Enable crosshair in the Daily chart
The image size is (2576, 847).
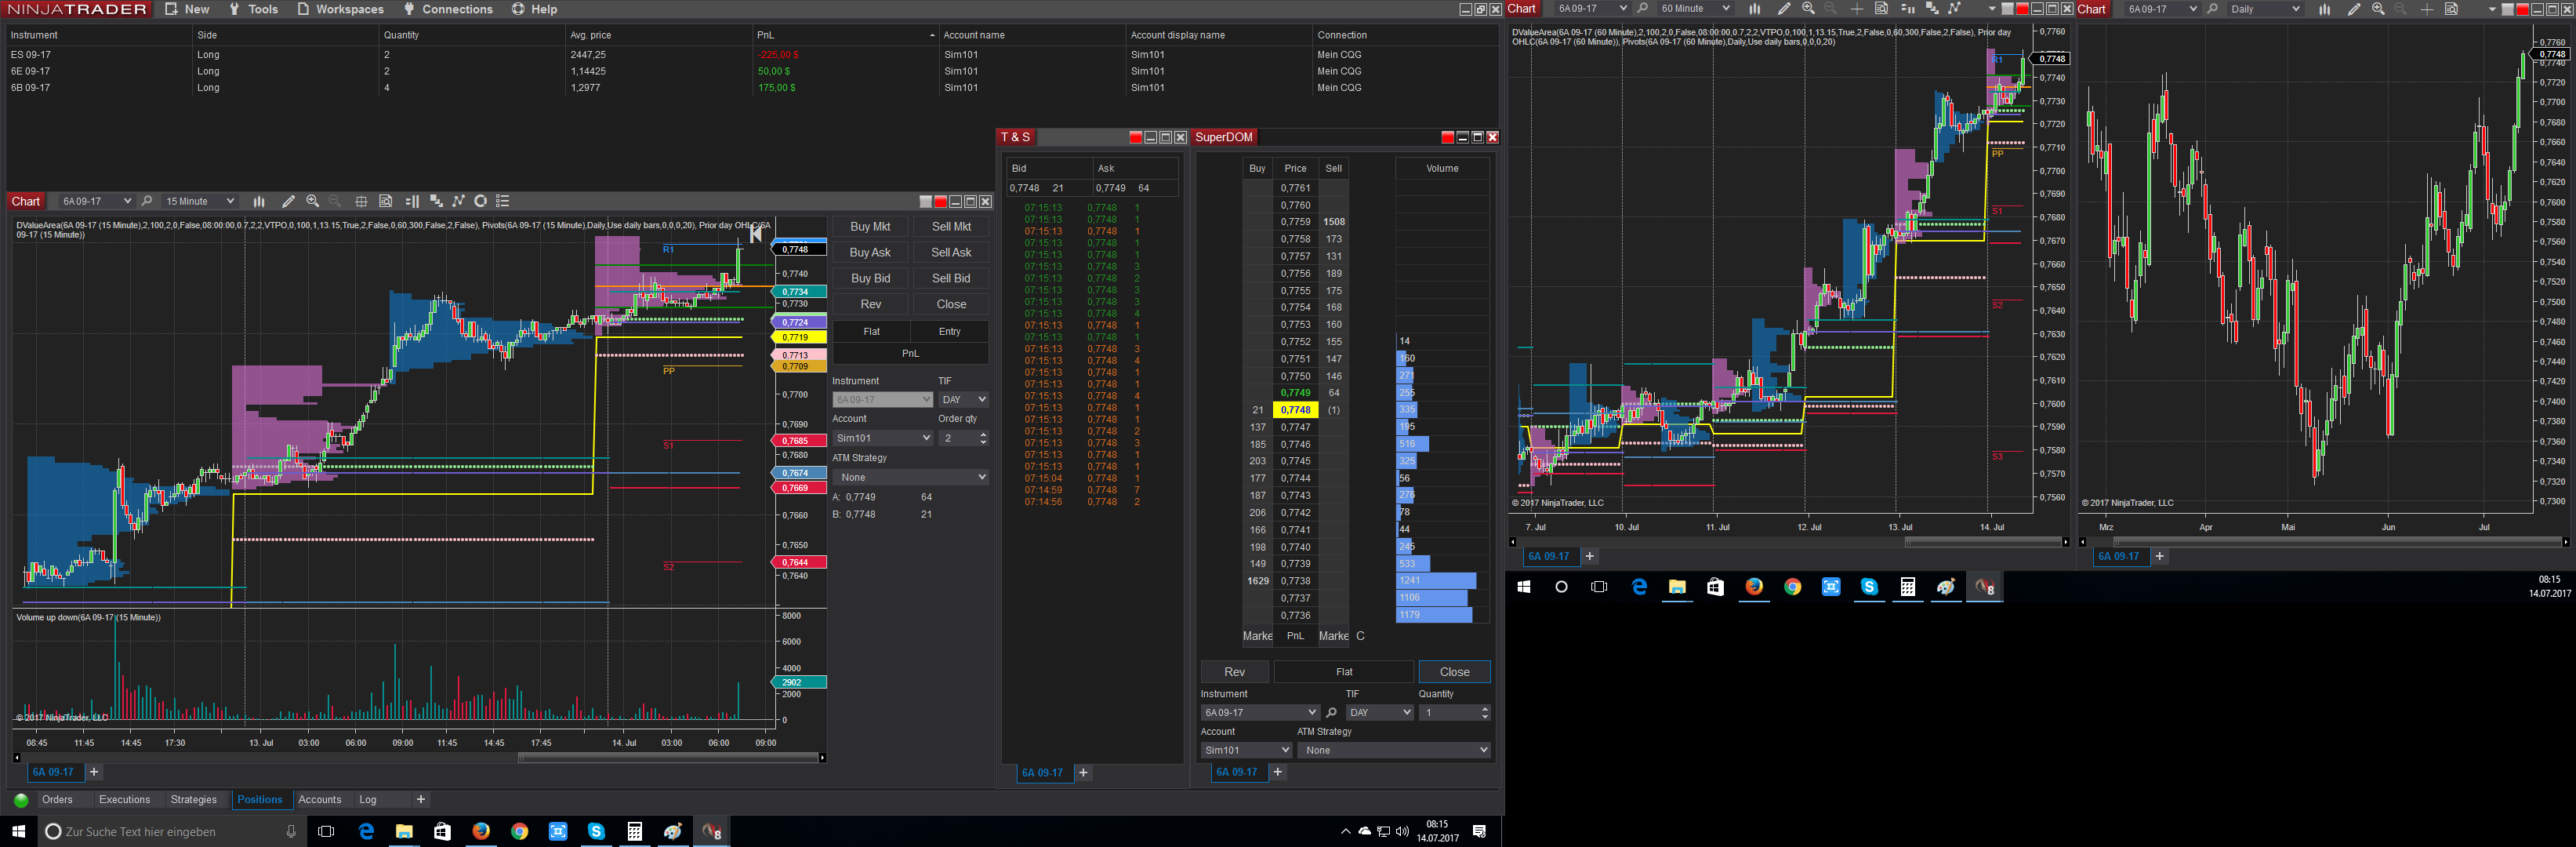click(2427, 9)
